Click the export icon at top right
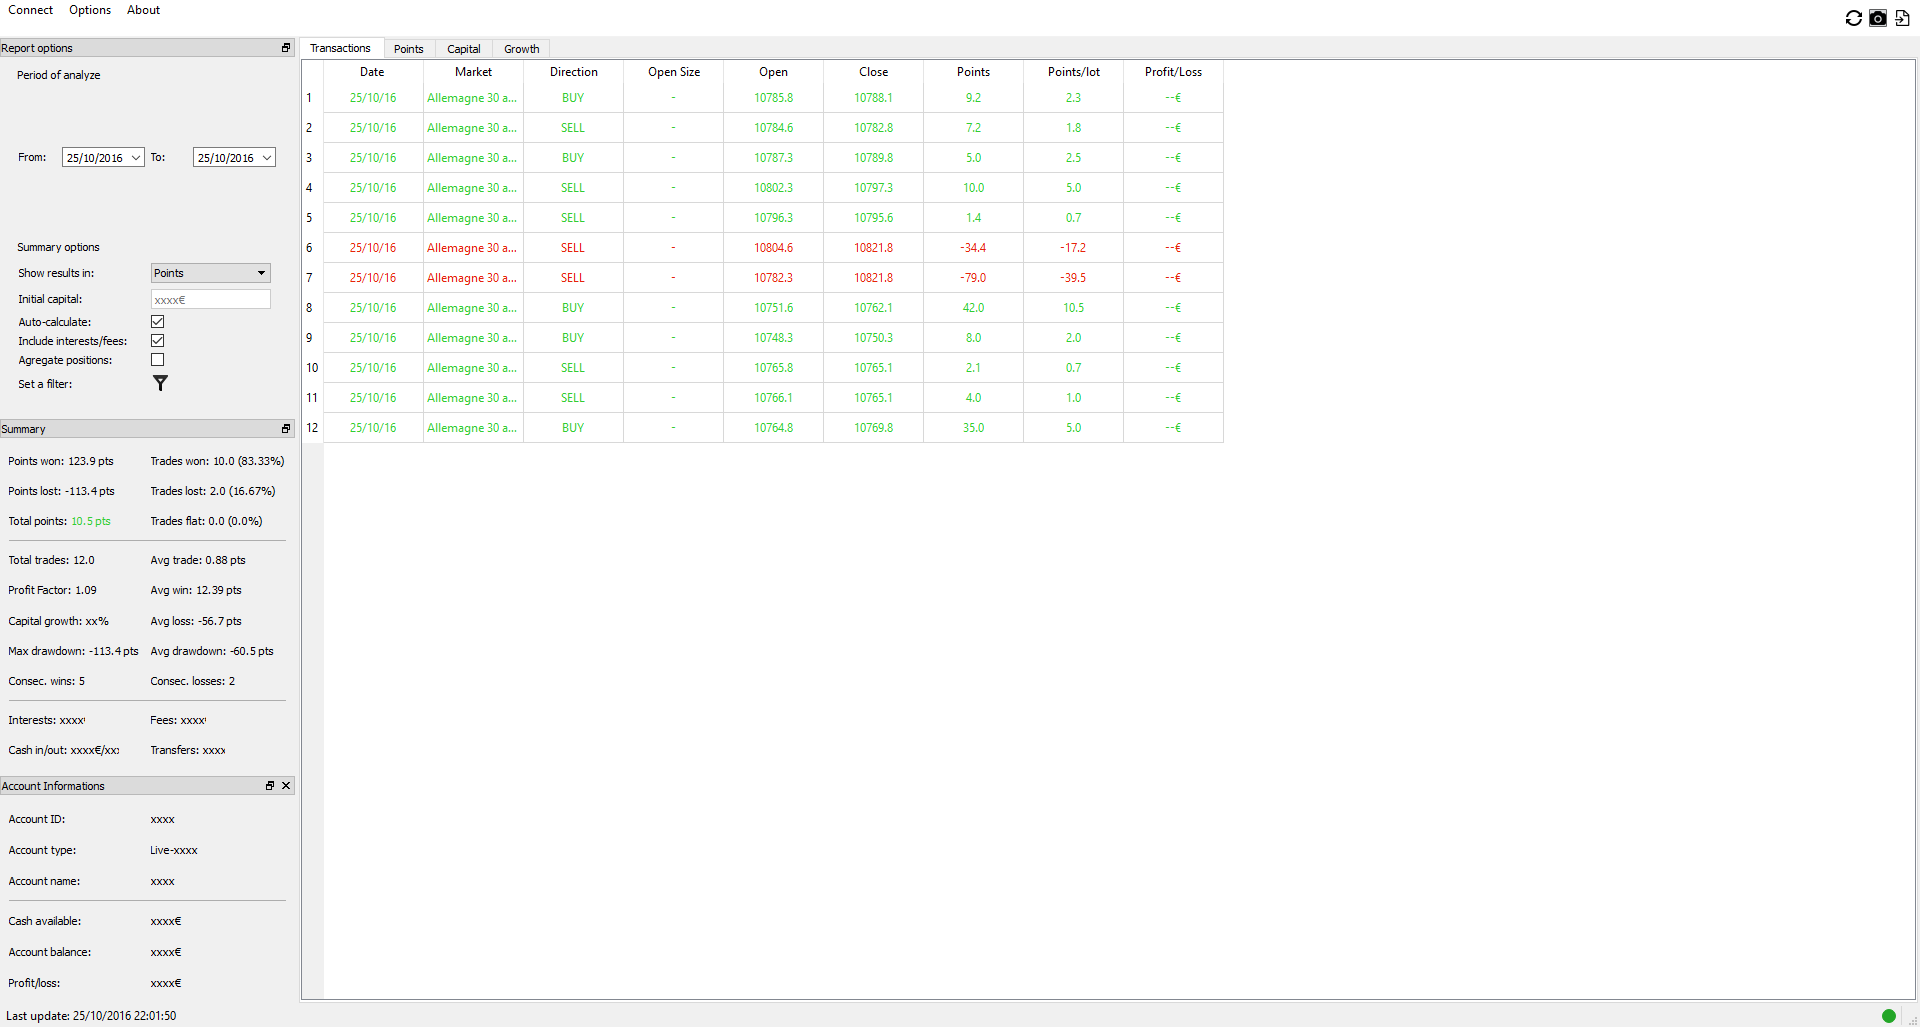The width and height of the screenshot is (1920, 1027). click(1902, 18)
